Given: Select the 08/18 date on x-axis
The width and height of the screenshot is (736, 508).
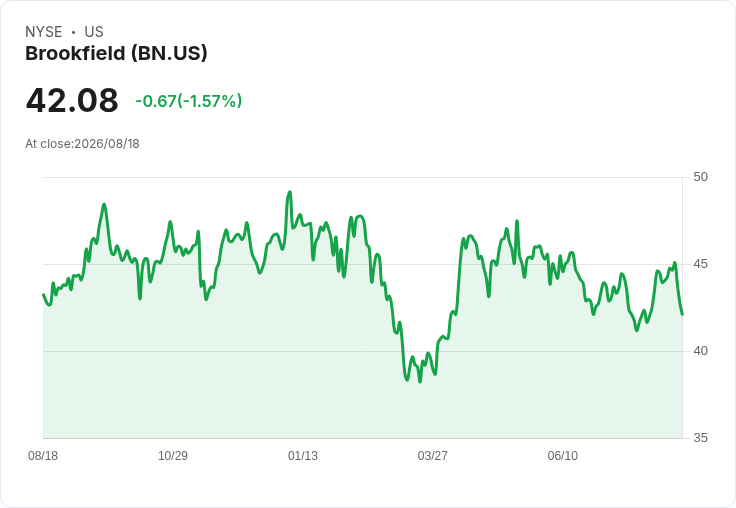Looking at the screenshot, I should click(x=43, y=456).
